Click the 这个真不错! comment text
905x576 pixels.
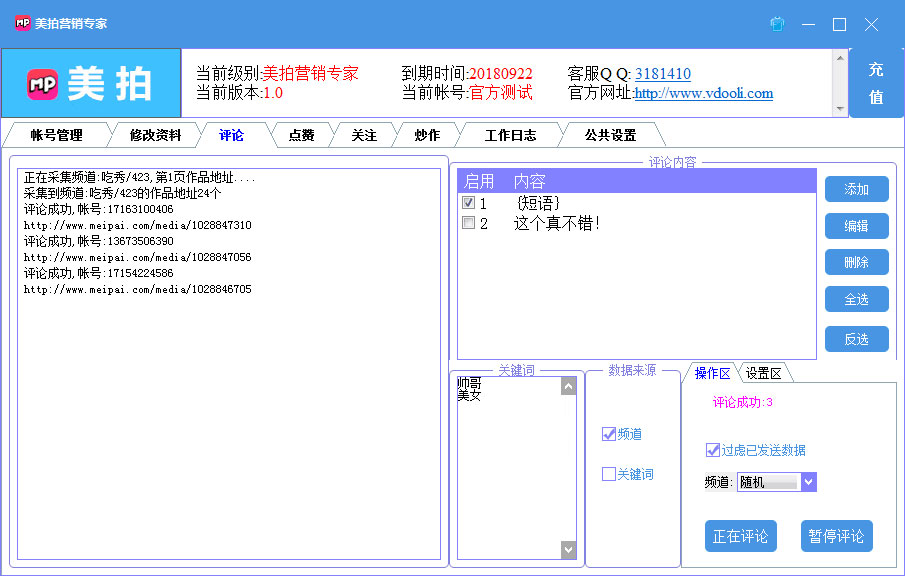556,223
